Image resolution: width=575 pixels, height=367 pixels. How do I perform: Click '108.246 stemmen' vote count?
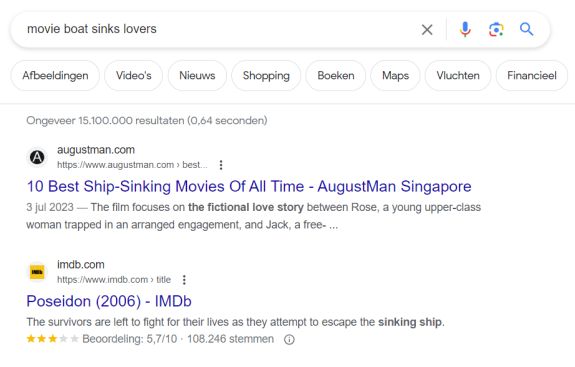[230, 339]
